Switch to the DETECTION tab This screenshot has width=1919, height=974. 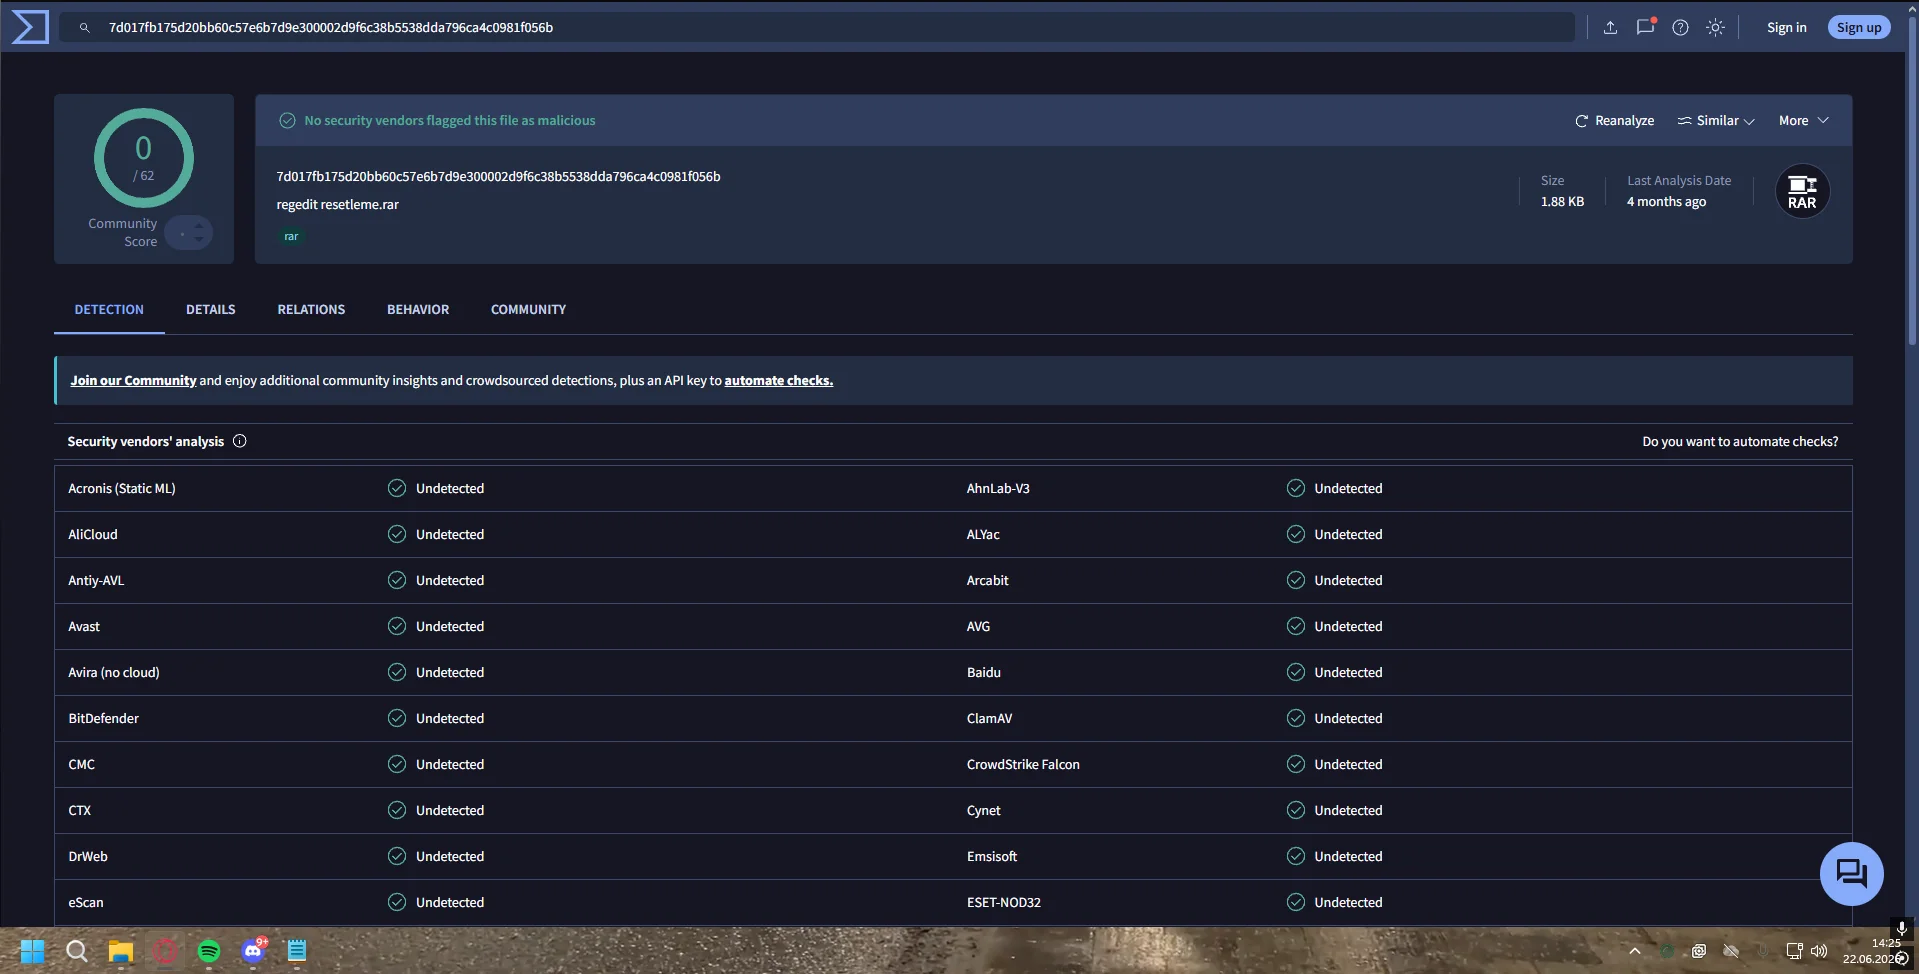pyautogui.click(x=109, y=310)
